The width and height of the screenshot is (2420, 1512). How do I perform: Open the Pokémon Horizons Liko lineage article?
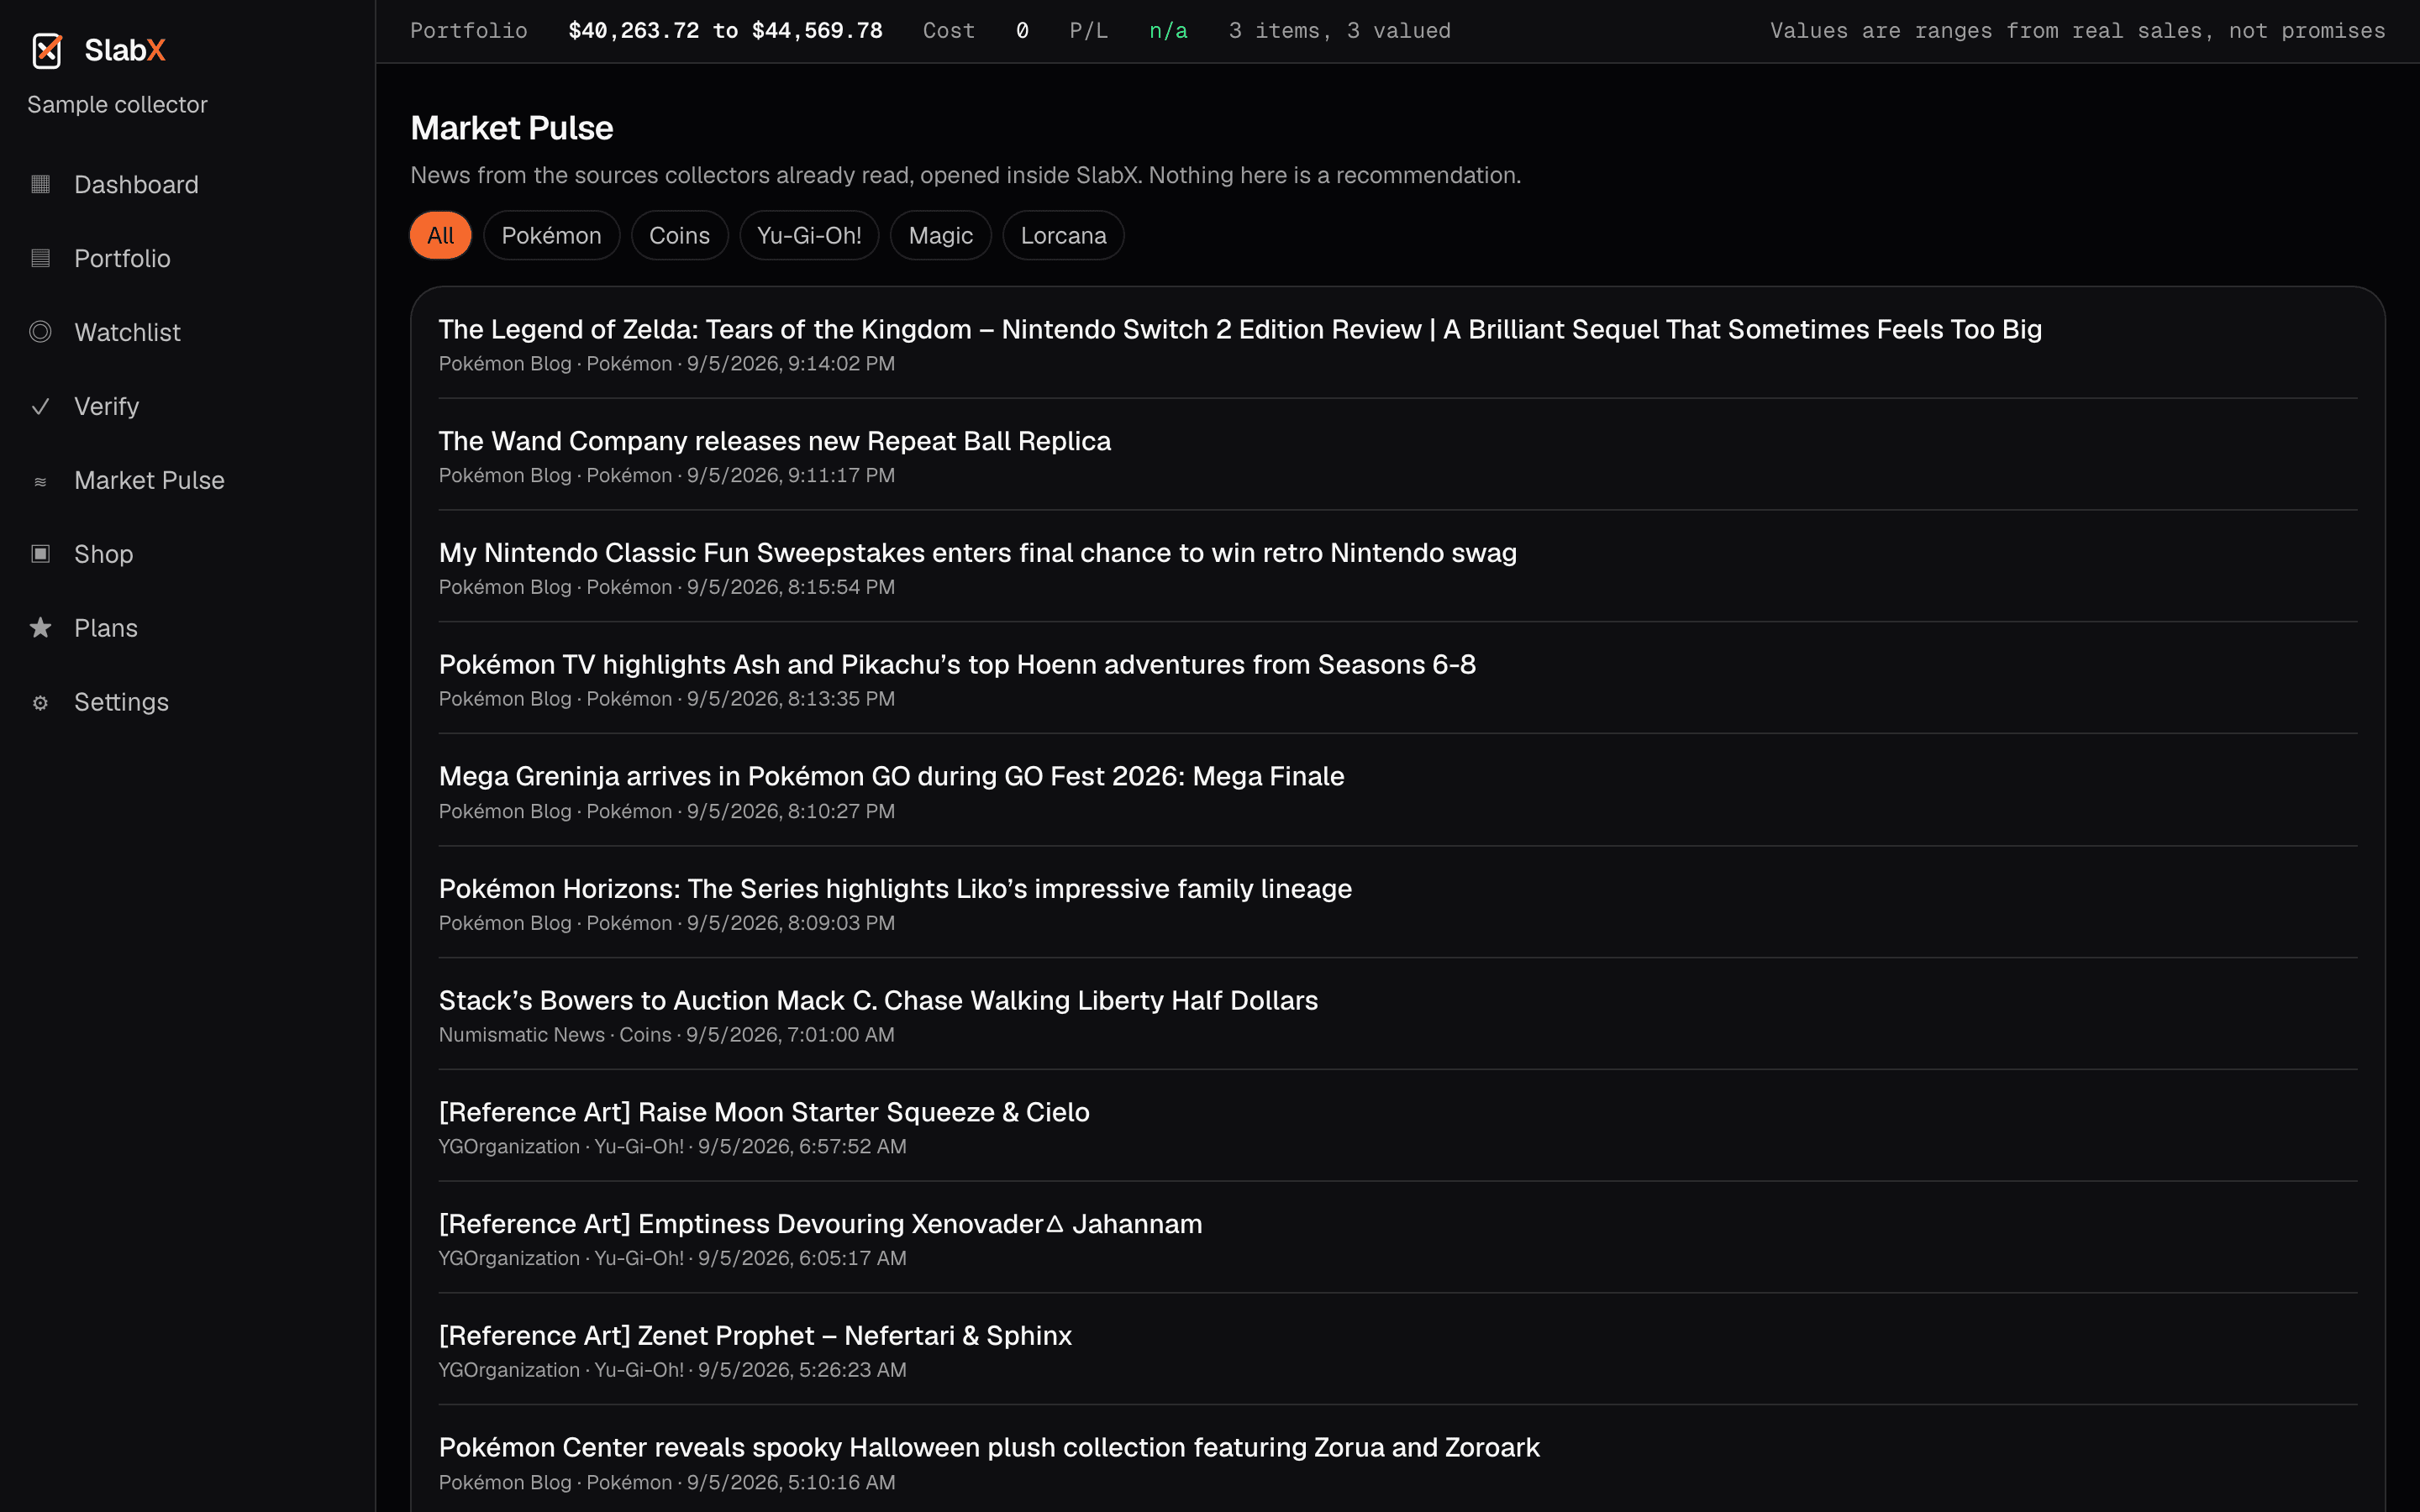coord(895,888)
